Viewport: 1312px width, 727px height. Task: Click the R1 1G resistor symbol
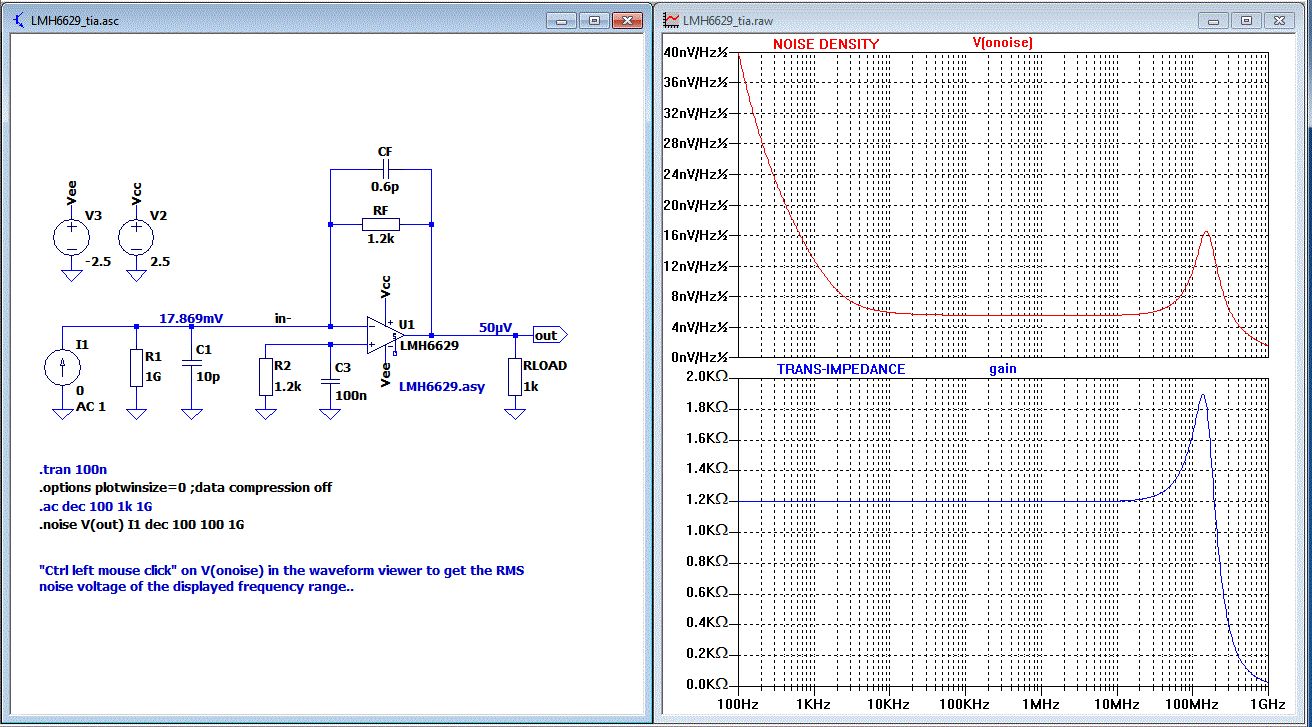(x=137, y=369)
